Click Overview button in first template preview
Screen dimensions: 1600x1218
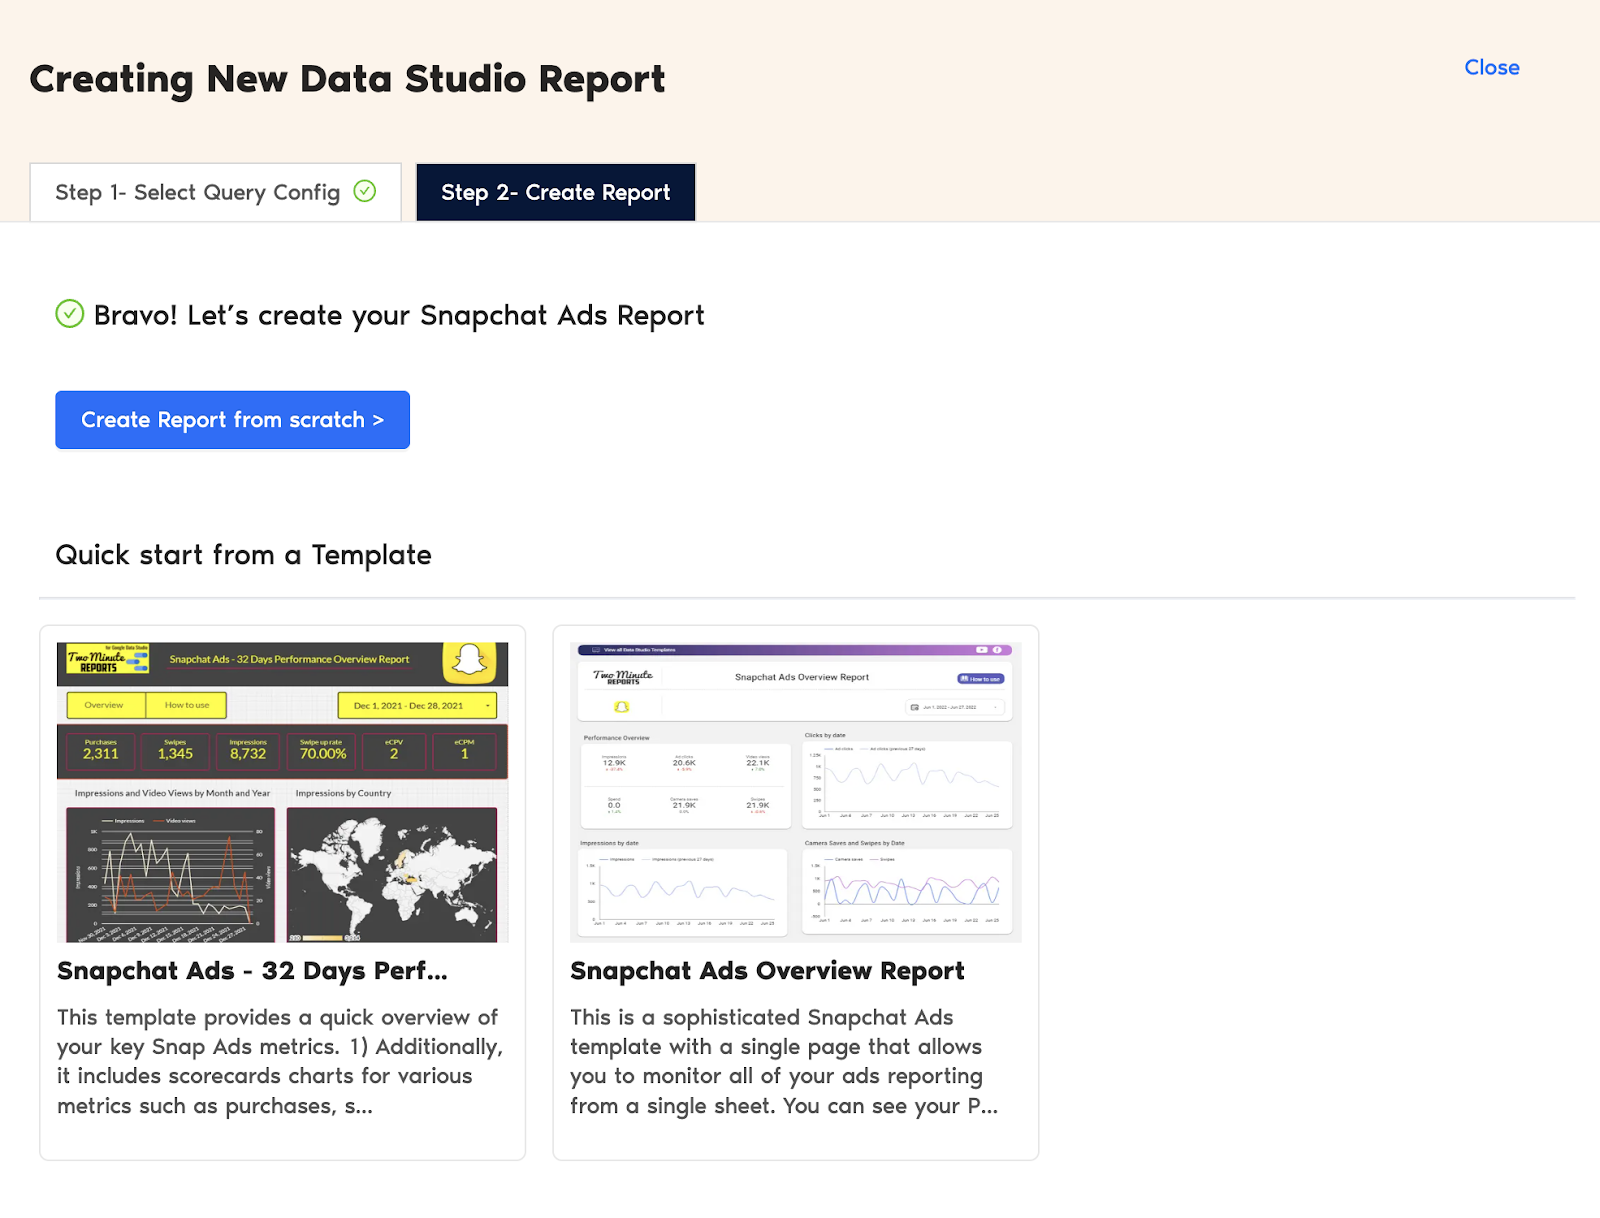point(105,705)
